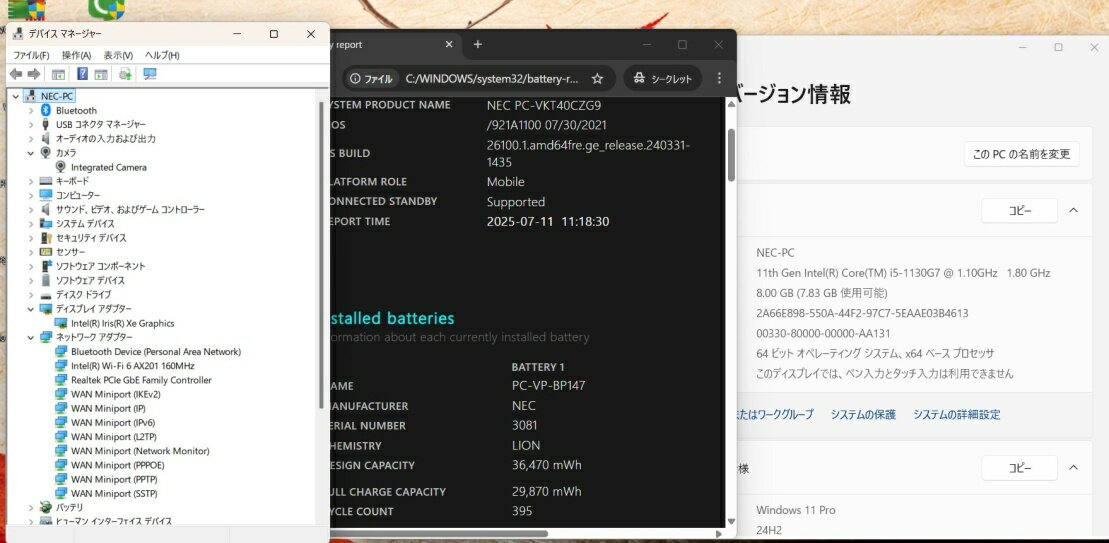Collapse the ネットワーク アダプター category
This screenshot has width=1109, height=543.
(x=31, y=338)
